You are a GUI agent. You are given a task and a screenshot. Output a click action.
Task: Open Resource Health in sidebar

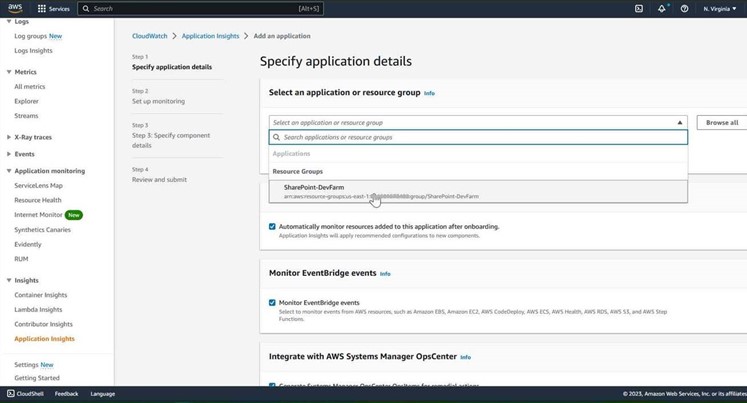[x=38, y=200]
